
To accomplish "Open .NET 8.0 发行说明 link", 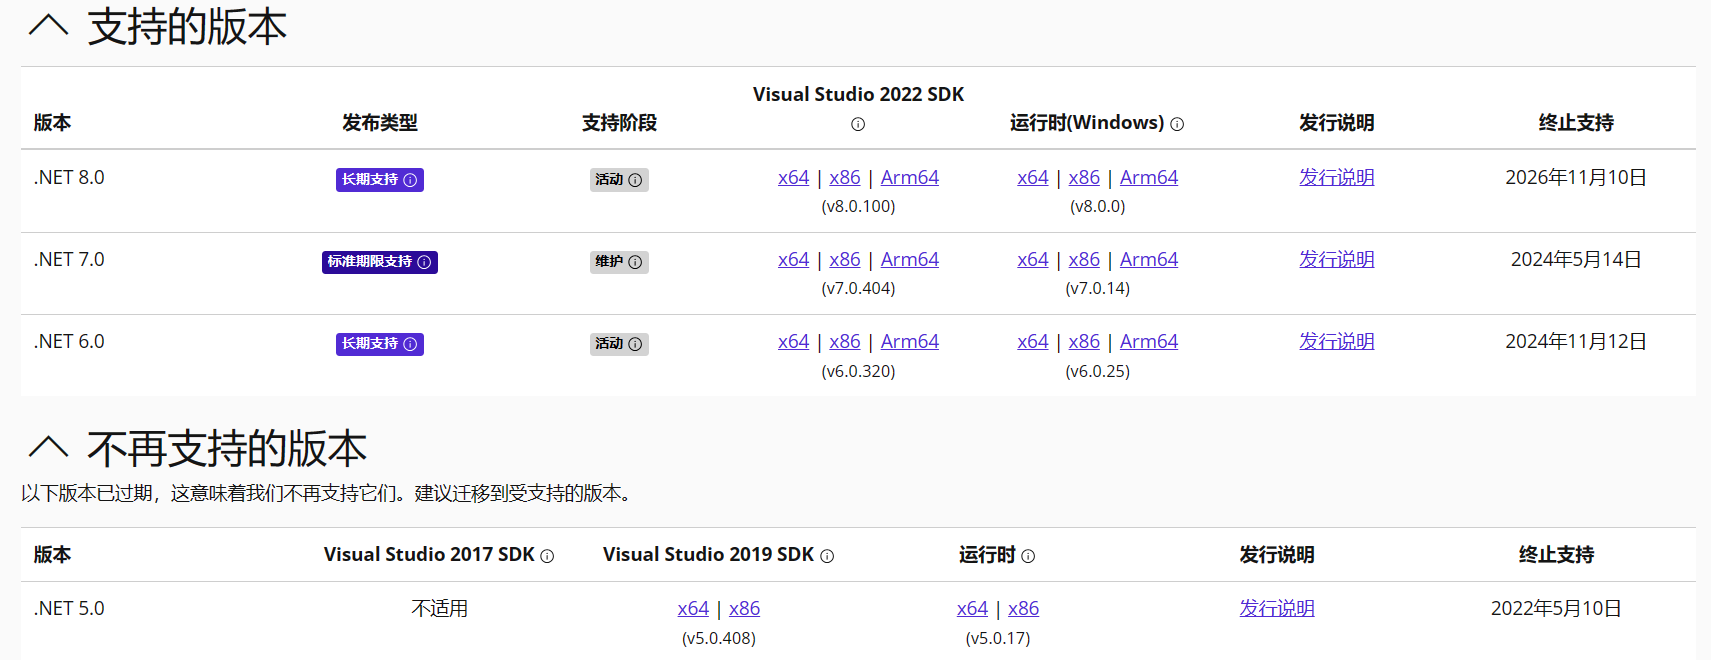I will (1336, 177).
